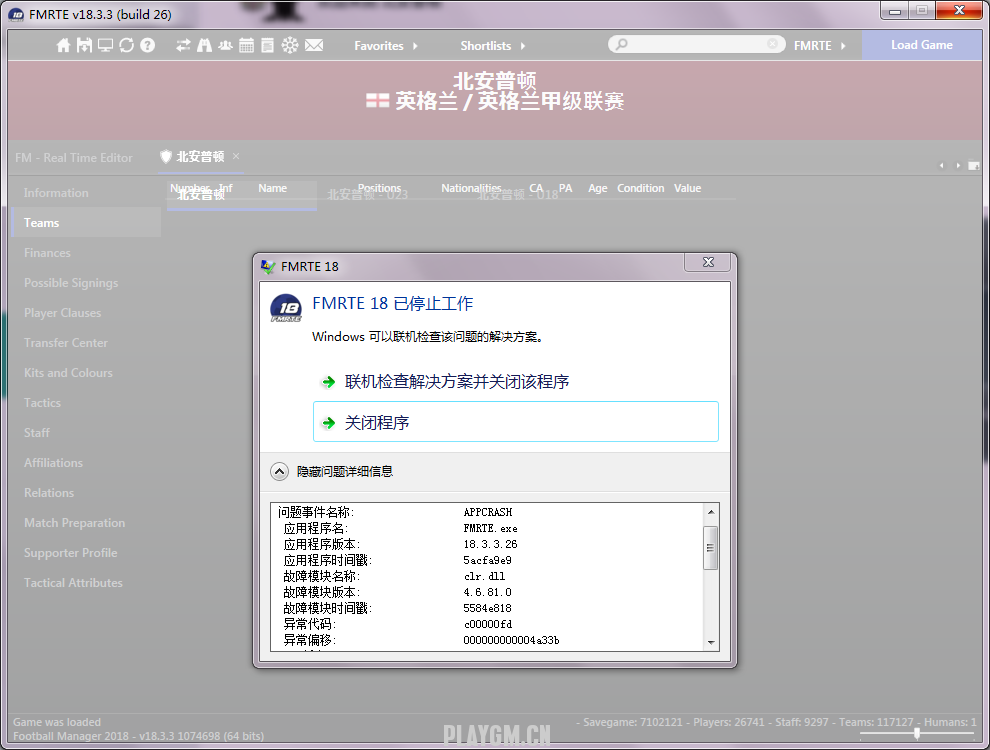Open Kits and Colours section
The image size is (990, 750).
[x=86, y=372]
